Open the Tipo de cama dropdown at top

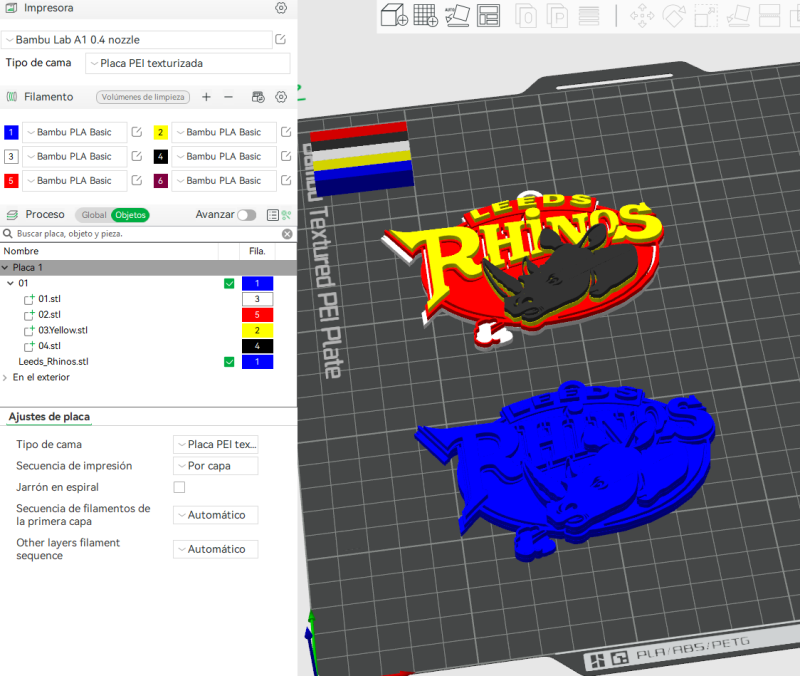[188, 63]
